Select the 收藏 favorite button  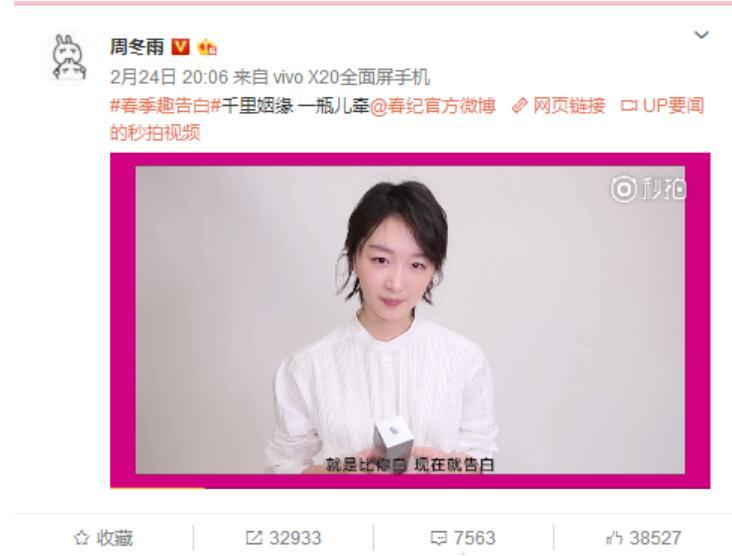click(x=103, y=538)
